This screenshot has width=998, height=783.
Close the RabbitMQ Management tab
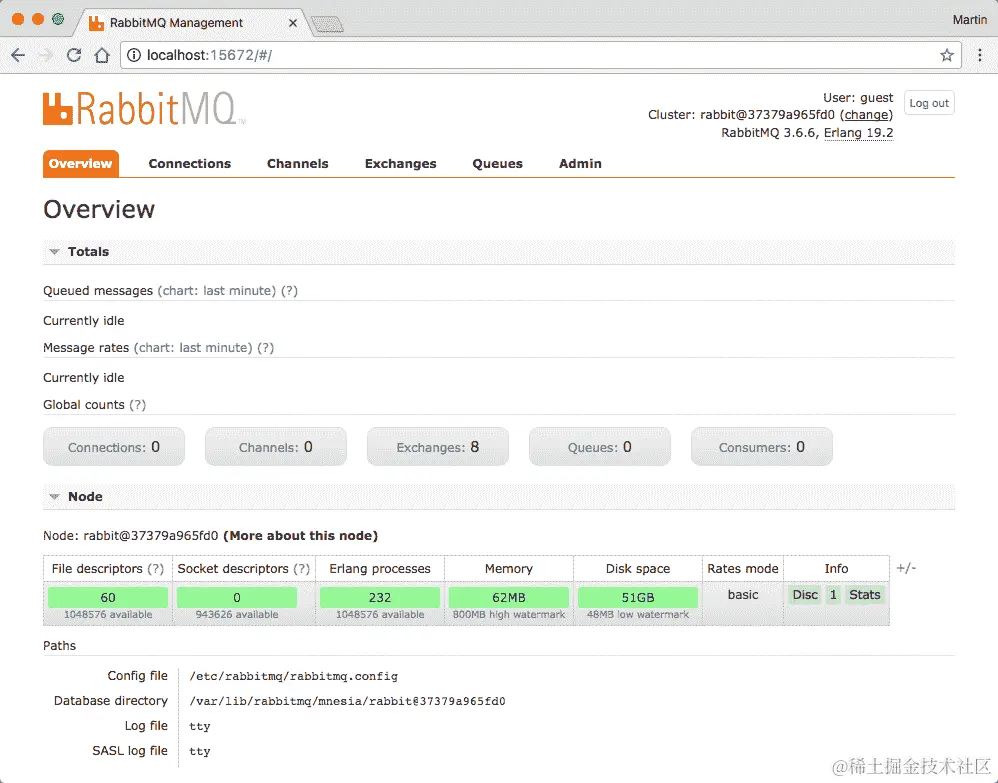tap(293, 23)
